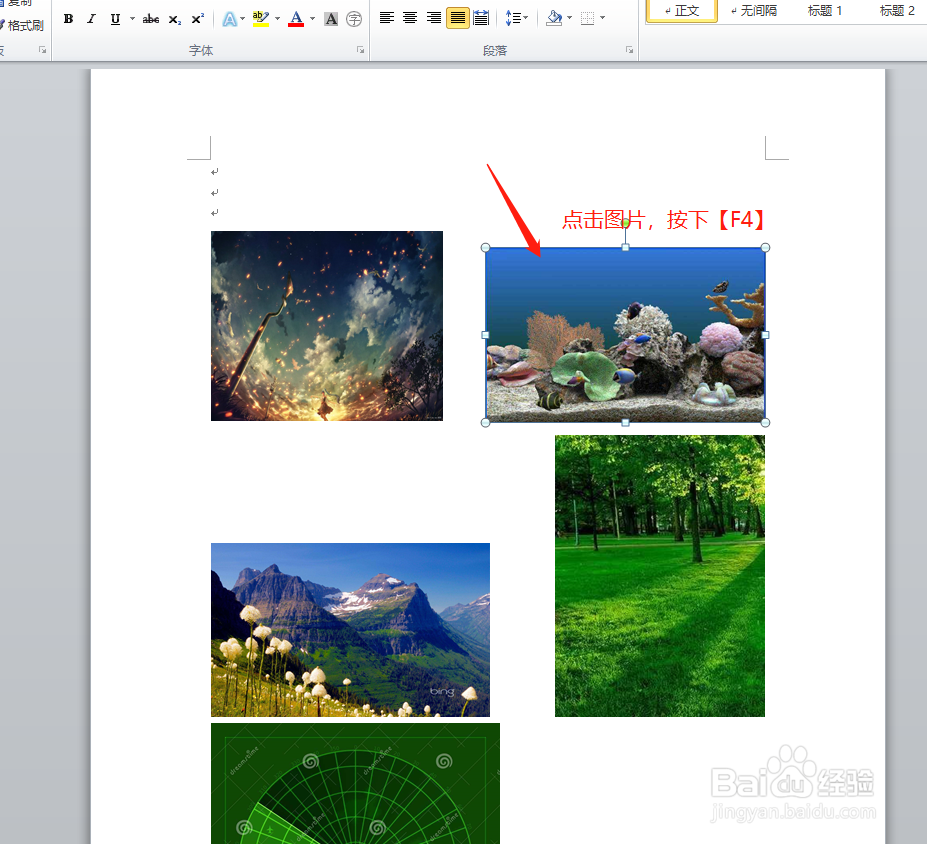Select the 无间隔 style
This screenshot has width=927, height=844.
tap(754, 10)
